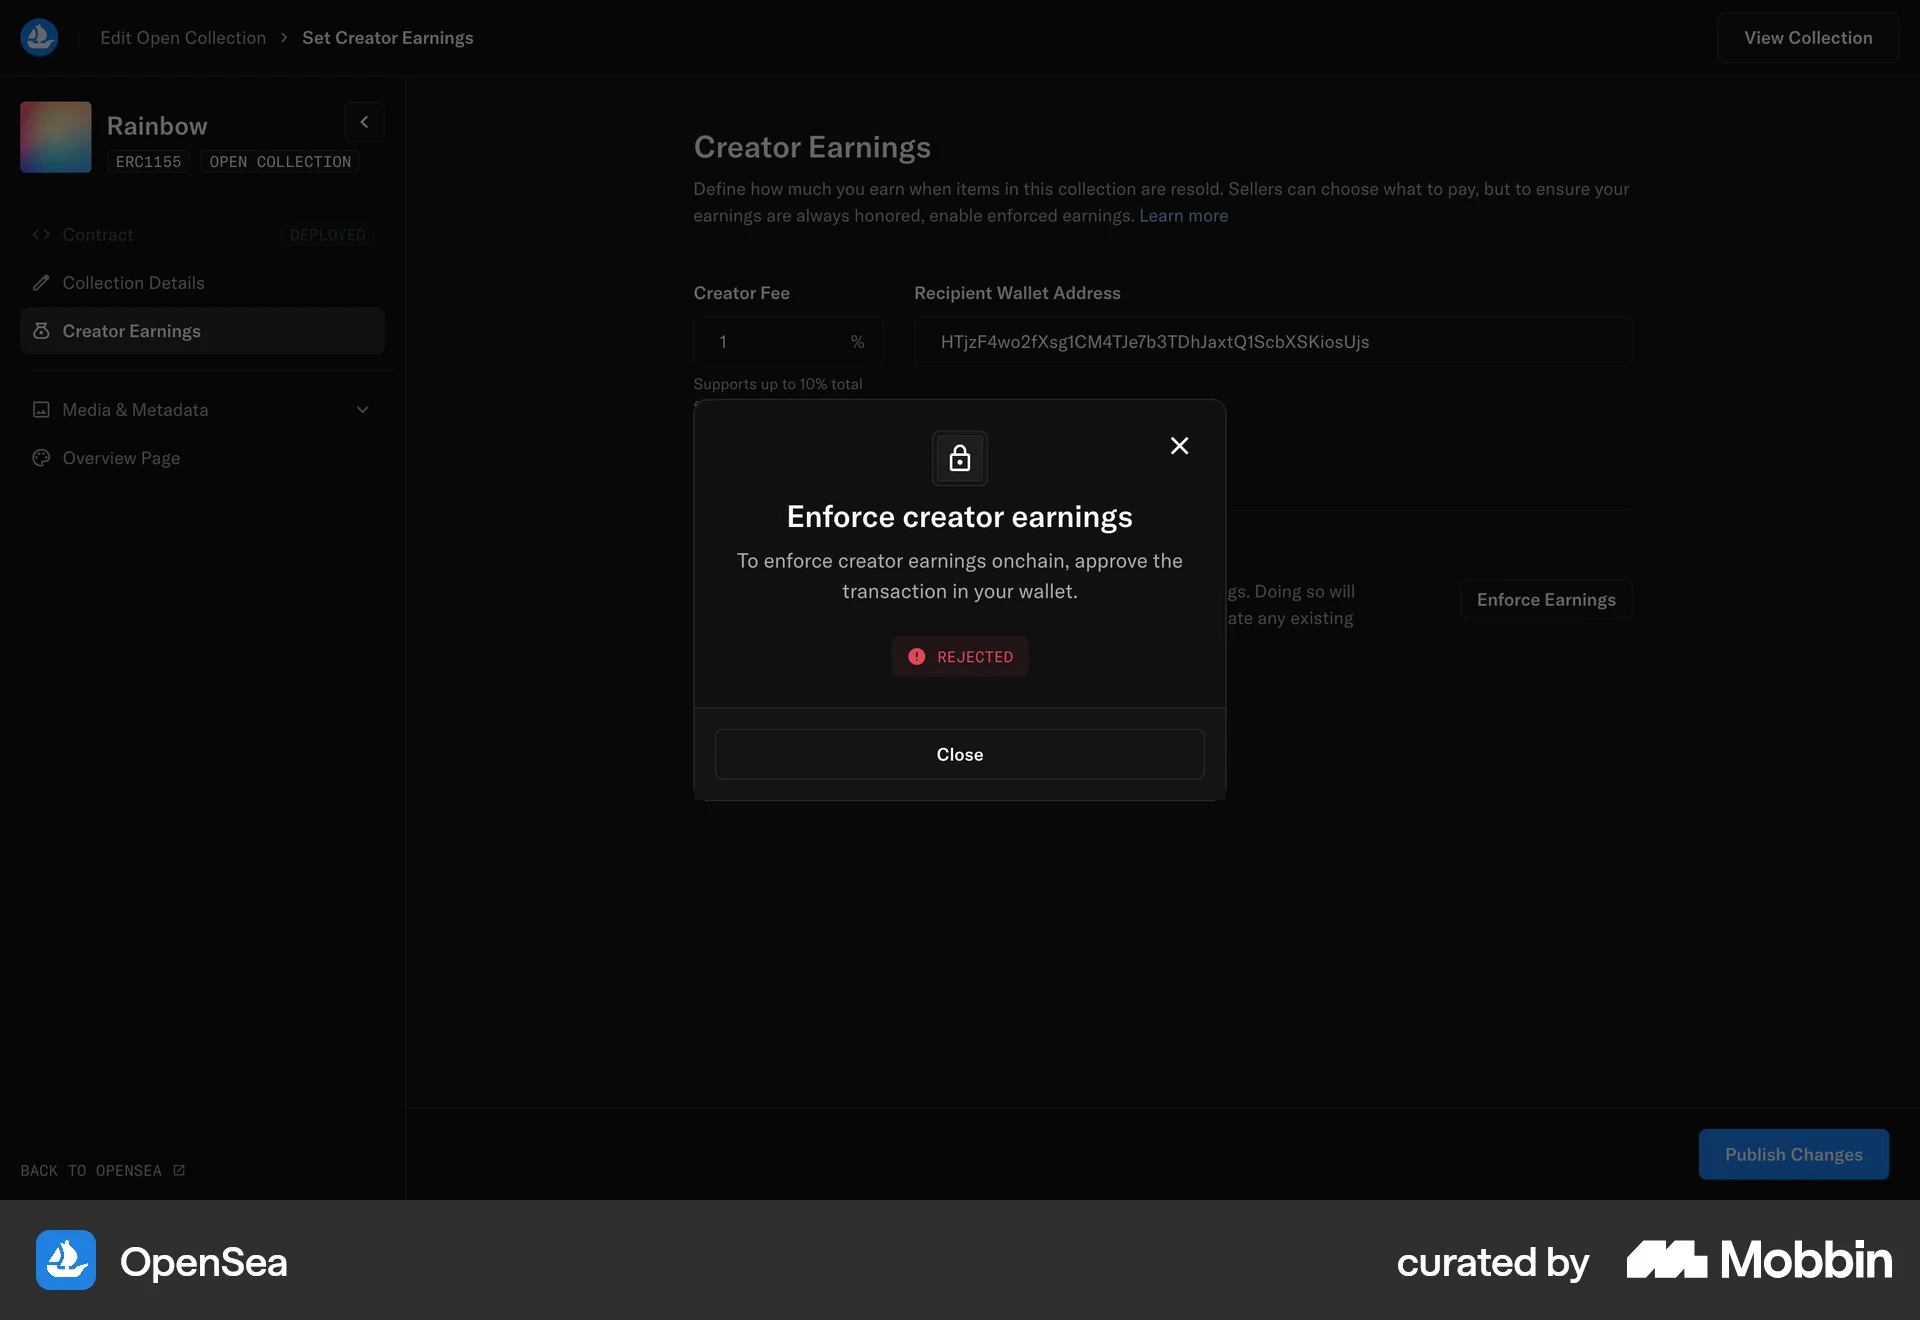Click the image icon beside Media & Metadata
The image size is (1920, 1320).
pyautogui.click(x=41, y=410)
